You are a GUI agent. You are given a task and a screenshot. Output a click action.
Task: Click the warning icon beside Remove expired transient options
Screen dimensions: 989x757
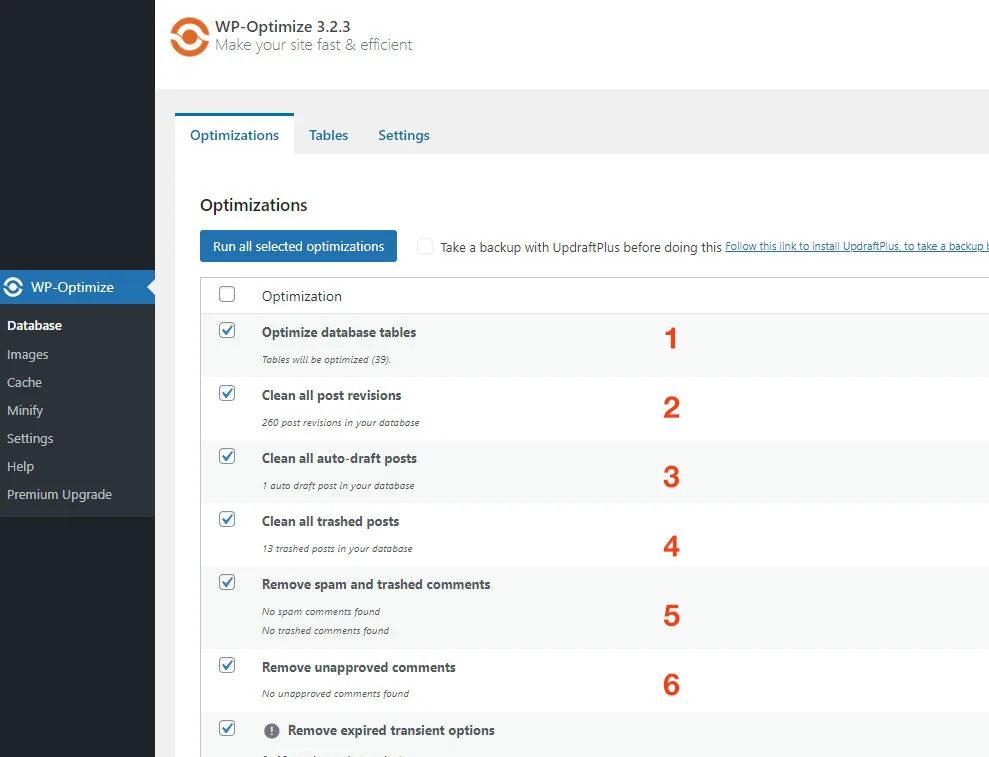click(x=271, y=731)
